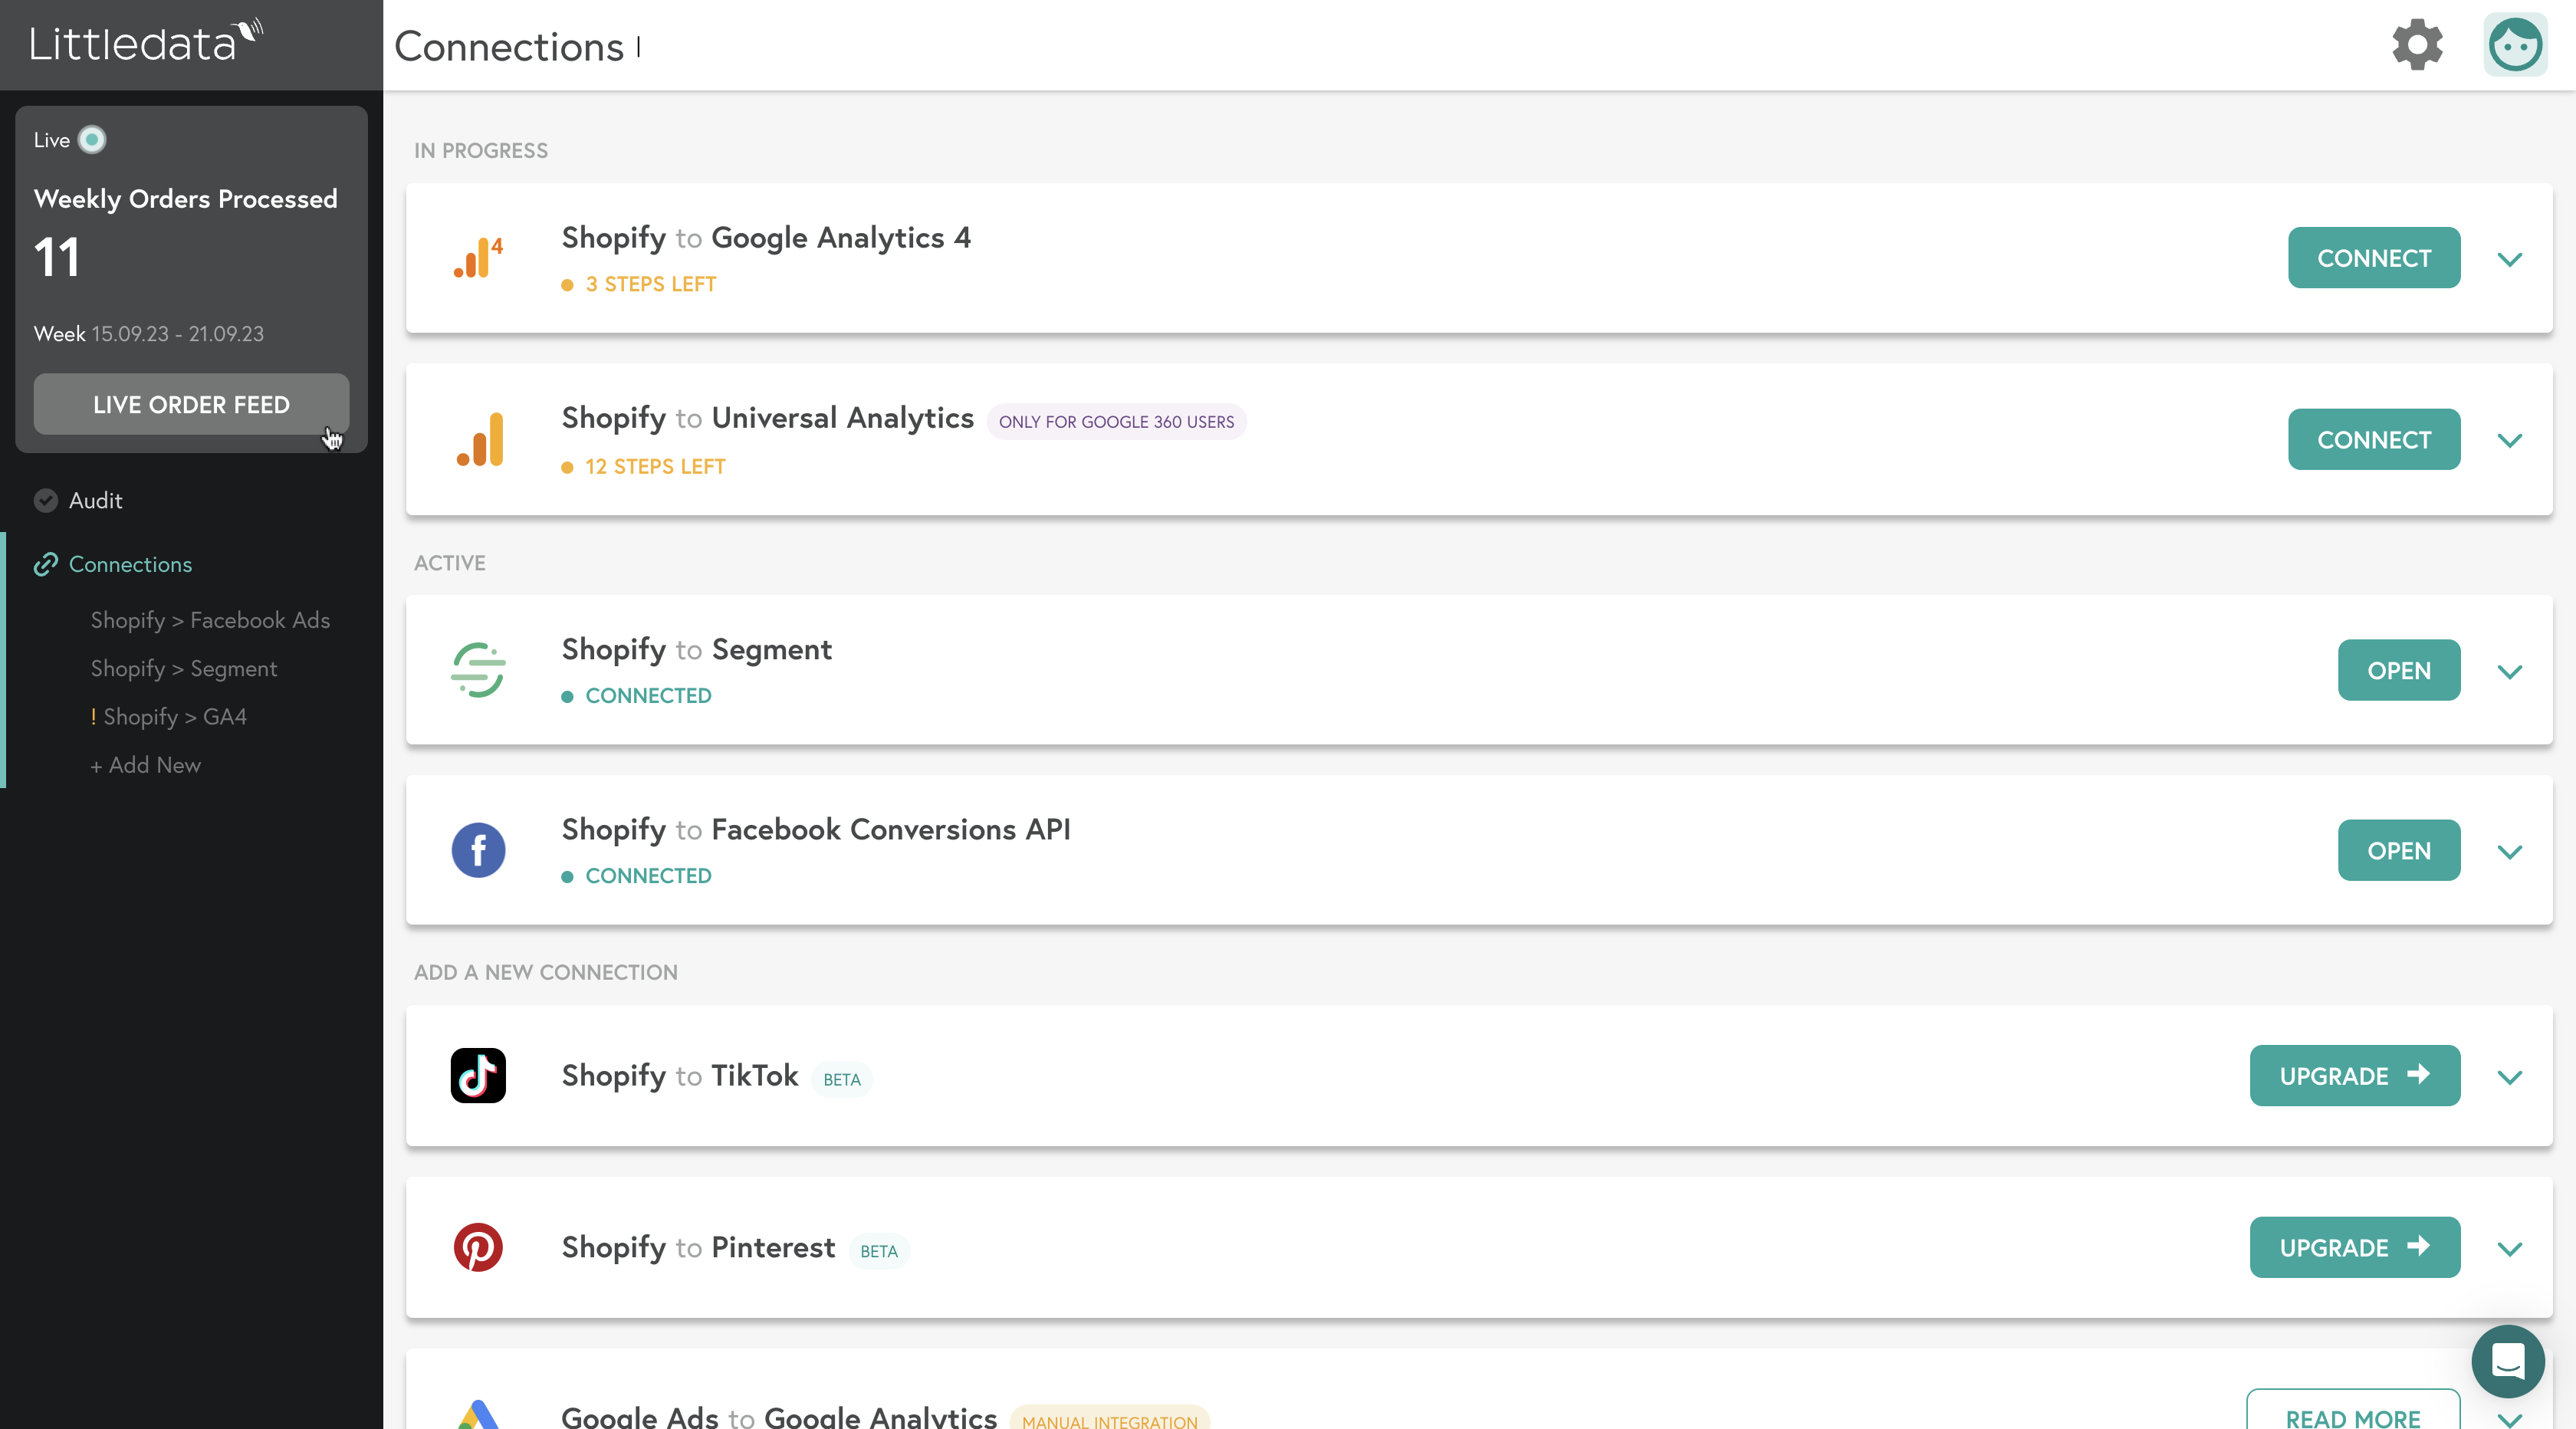
Task: Open Shopify > Facebook Ads sidebar item
Action: tap(210, 620)
